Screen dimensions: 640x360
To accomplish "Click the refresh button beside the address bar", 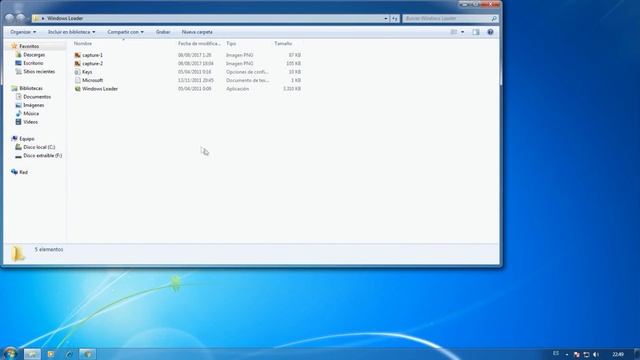I will click(x=394, y=18).
